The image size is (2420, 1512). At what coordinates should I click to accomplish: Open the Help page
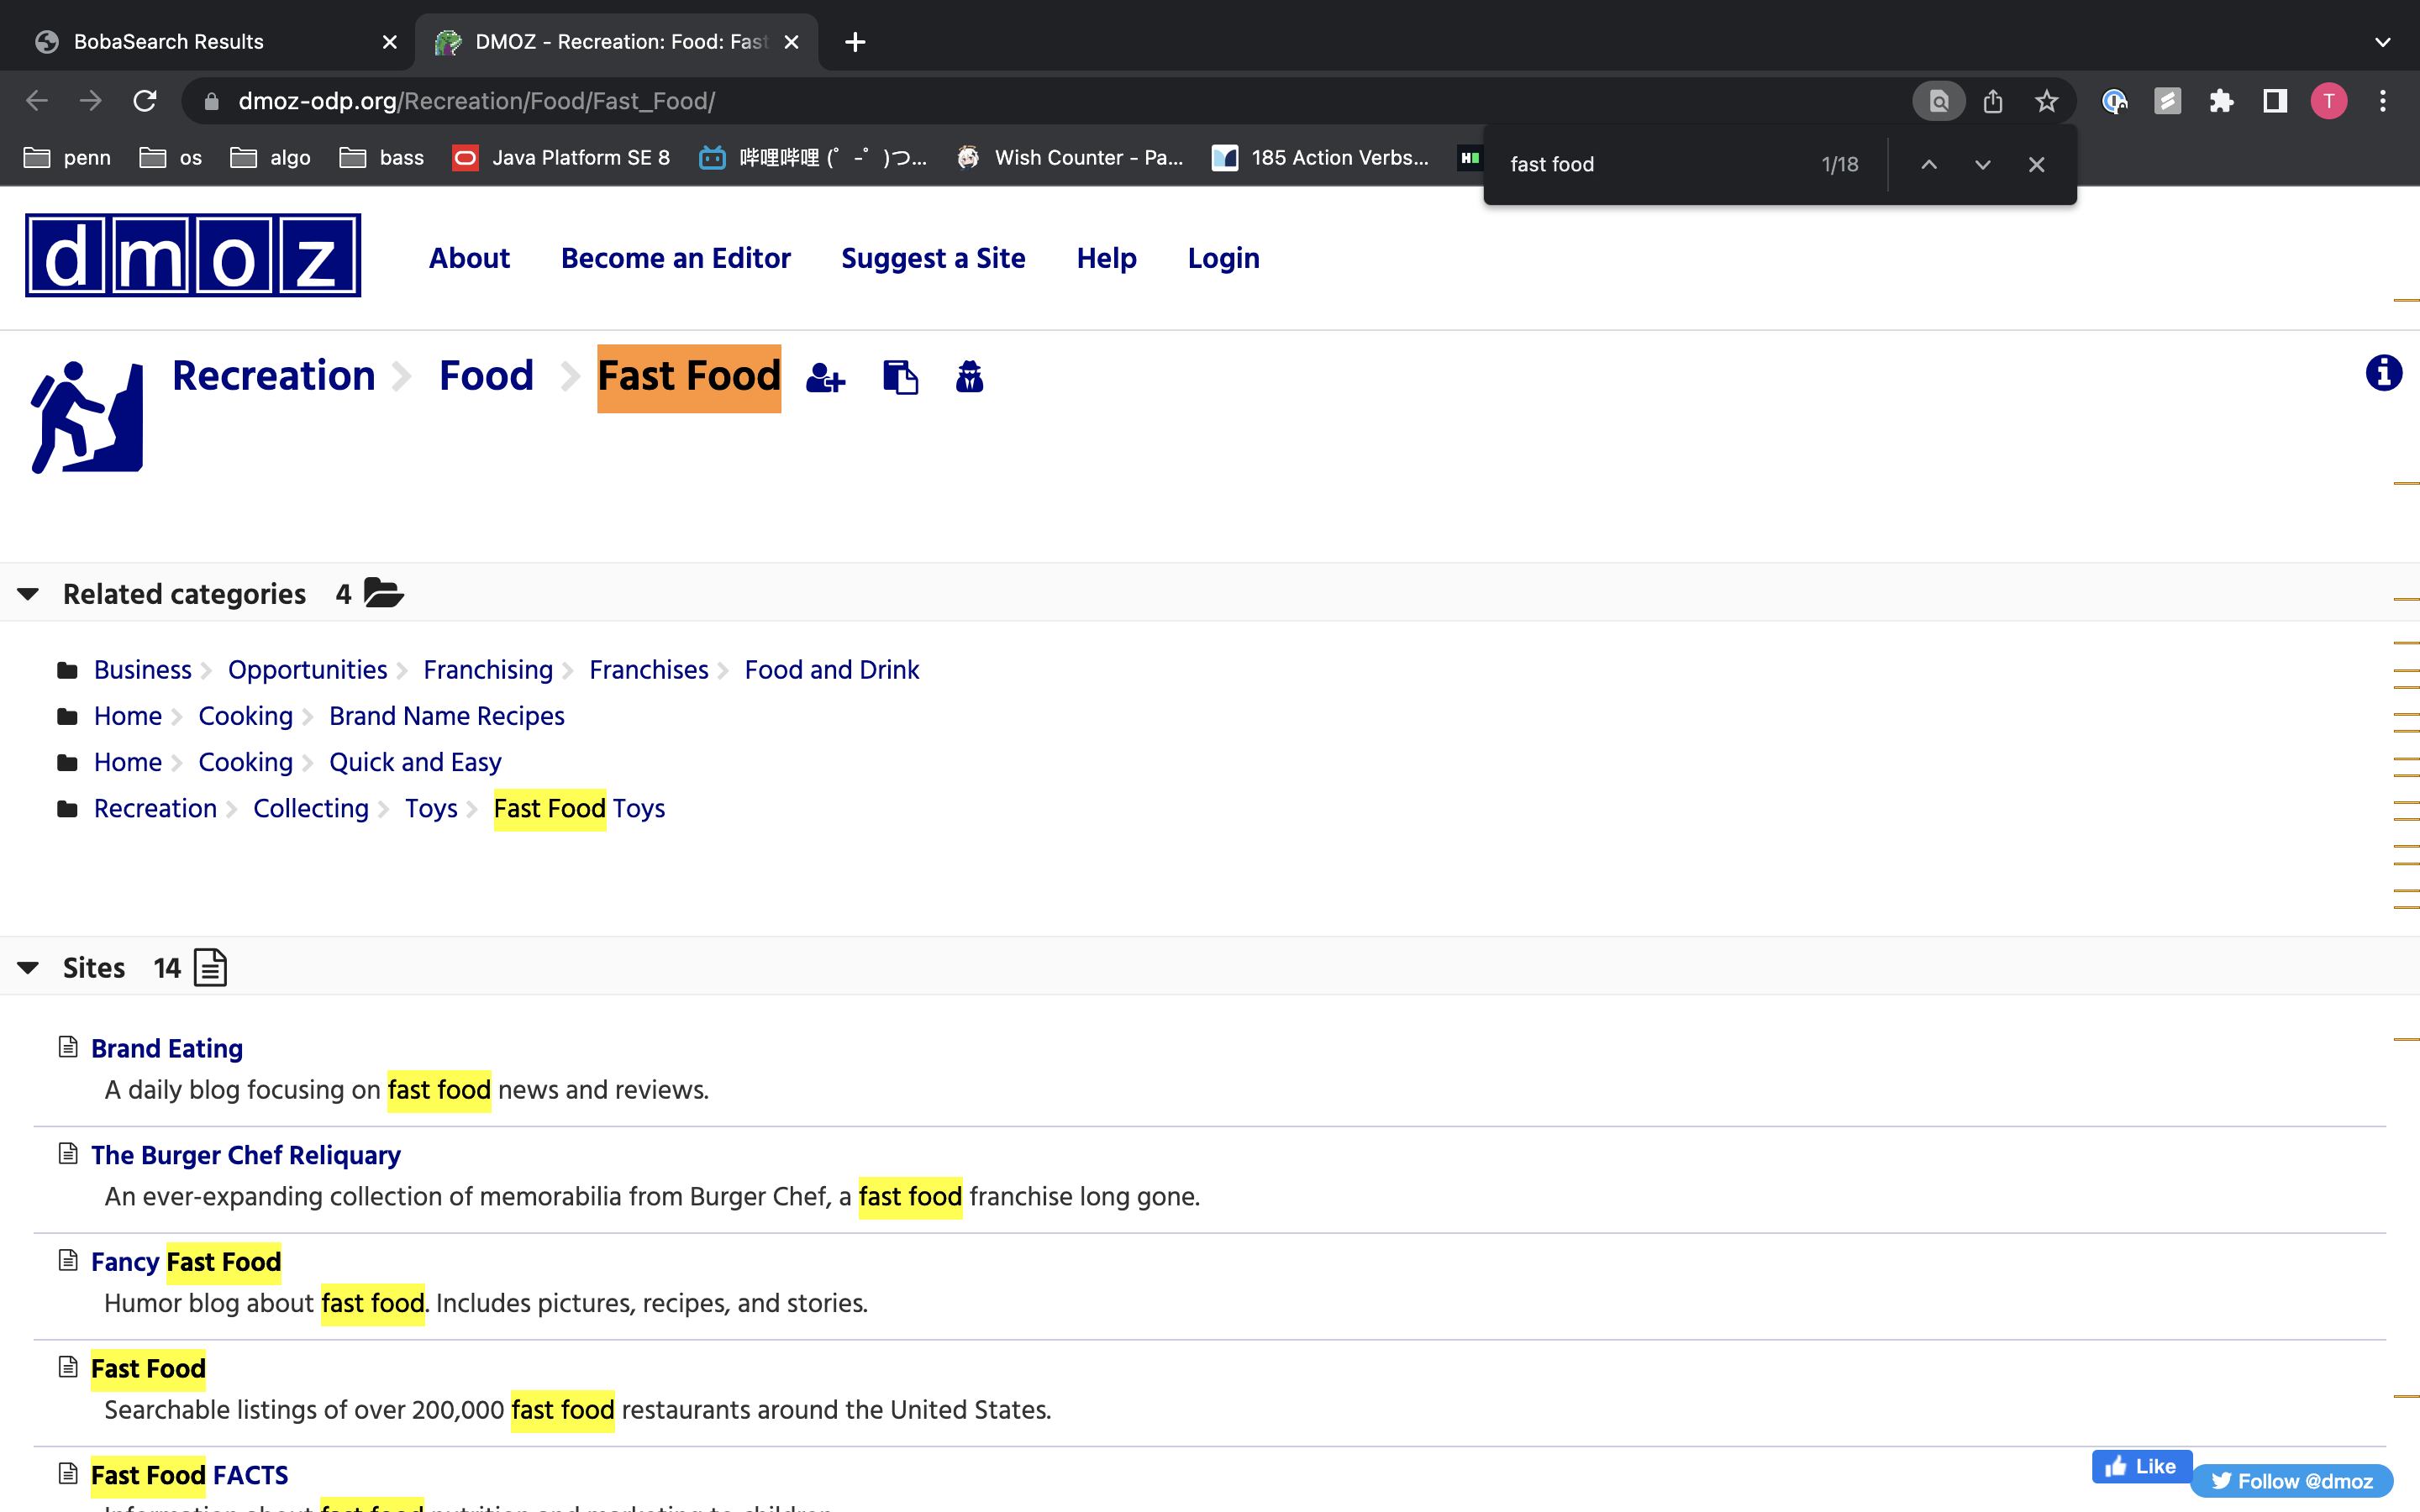(x=1106, y=258)
